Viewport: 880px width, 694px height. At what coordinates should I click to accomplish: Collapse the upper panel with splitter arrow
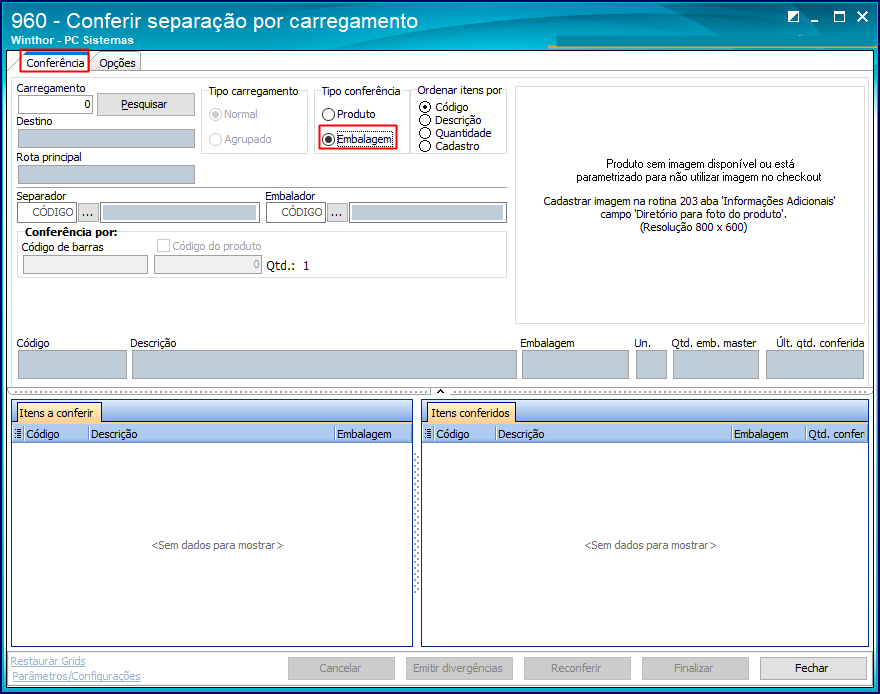coord(441,391)
